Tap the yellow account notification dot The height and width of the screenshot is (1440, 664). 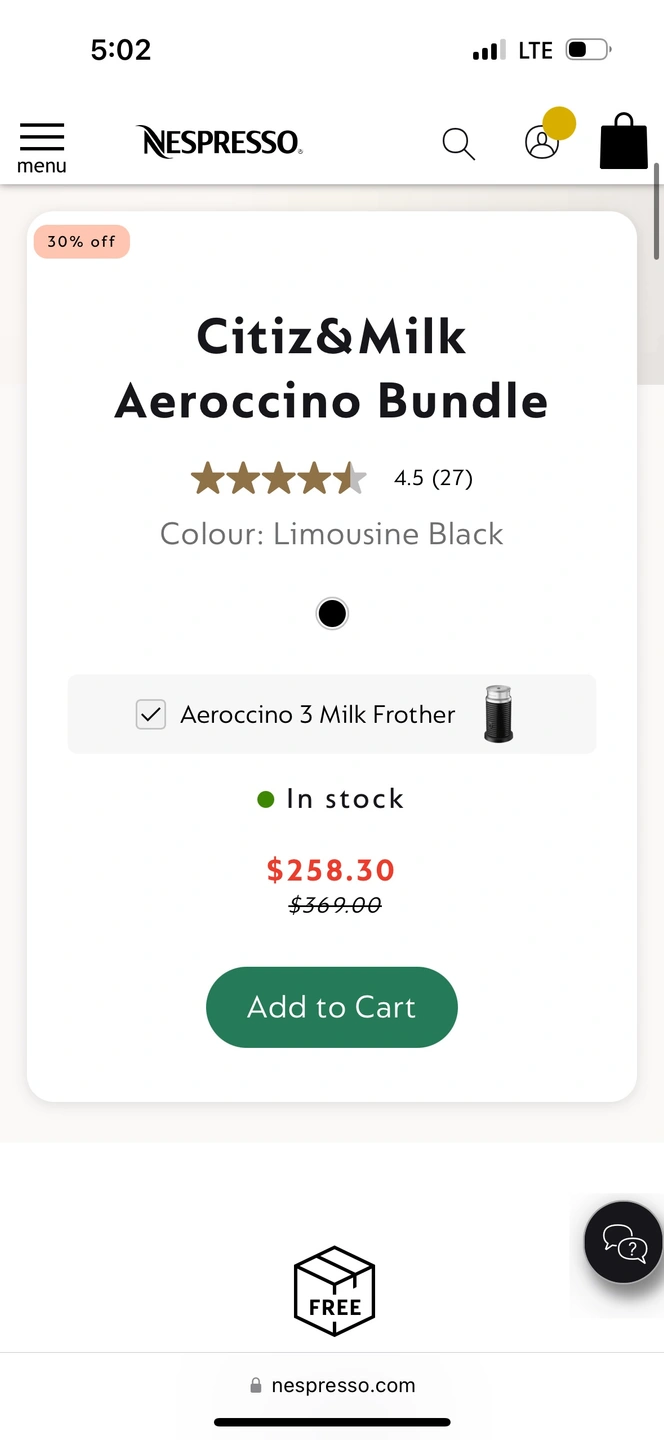559,123
